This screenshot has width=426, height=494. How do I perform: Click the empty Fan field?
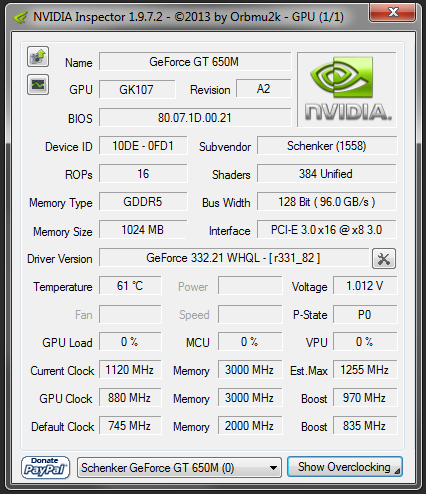tap(130, 314)
